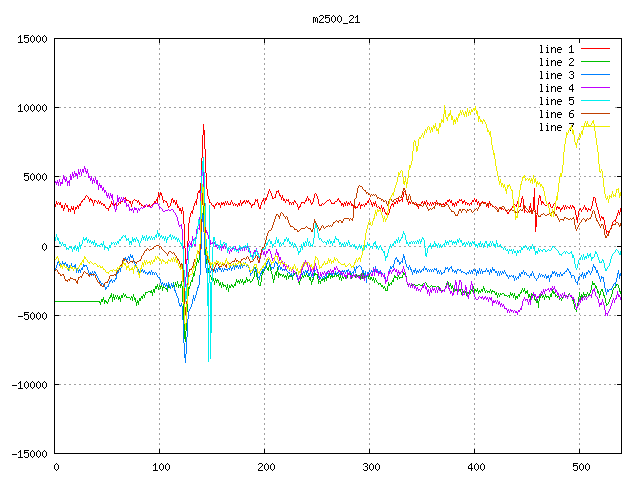The image size is (640, 480).
Task: Select the 'line 1' legend label
Action: [556, 49]
